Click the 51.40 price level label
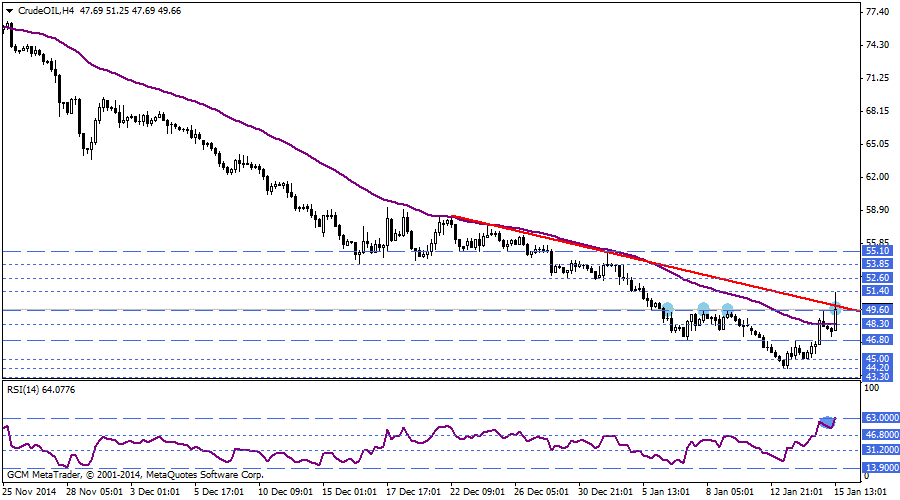 point(877,291)
